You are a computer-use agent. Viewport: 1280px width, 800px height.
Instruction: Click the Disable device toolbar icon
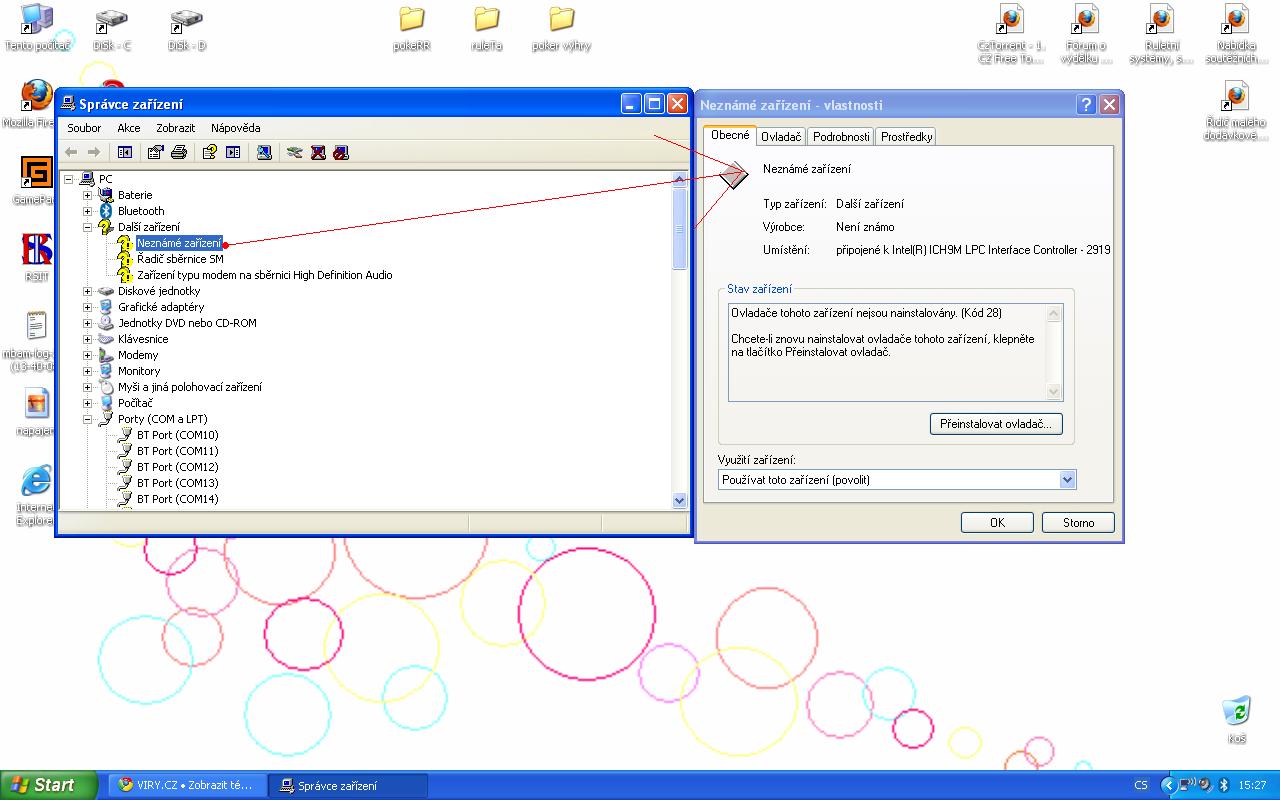click(341, 152)
